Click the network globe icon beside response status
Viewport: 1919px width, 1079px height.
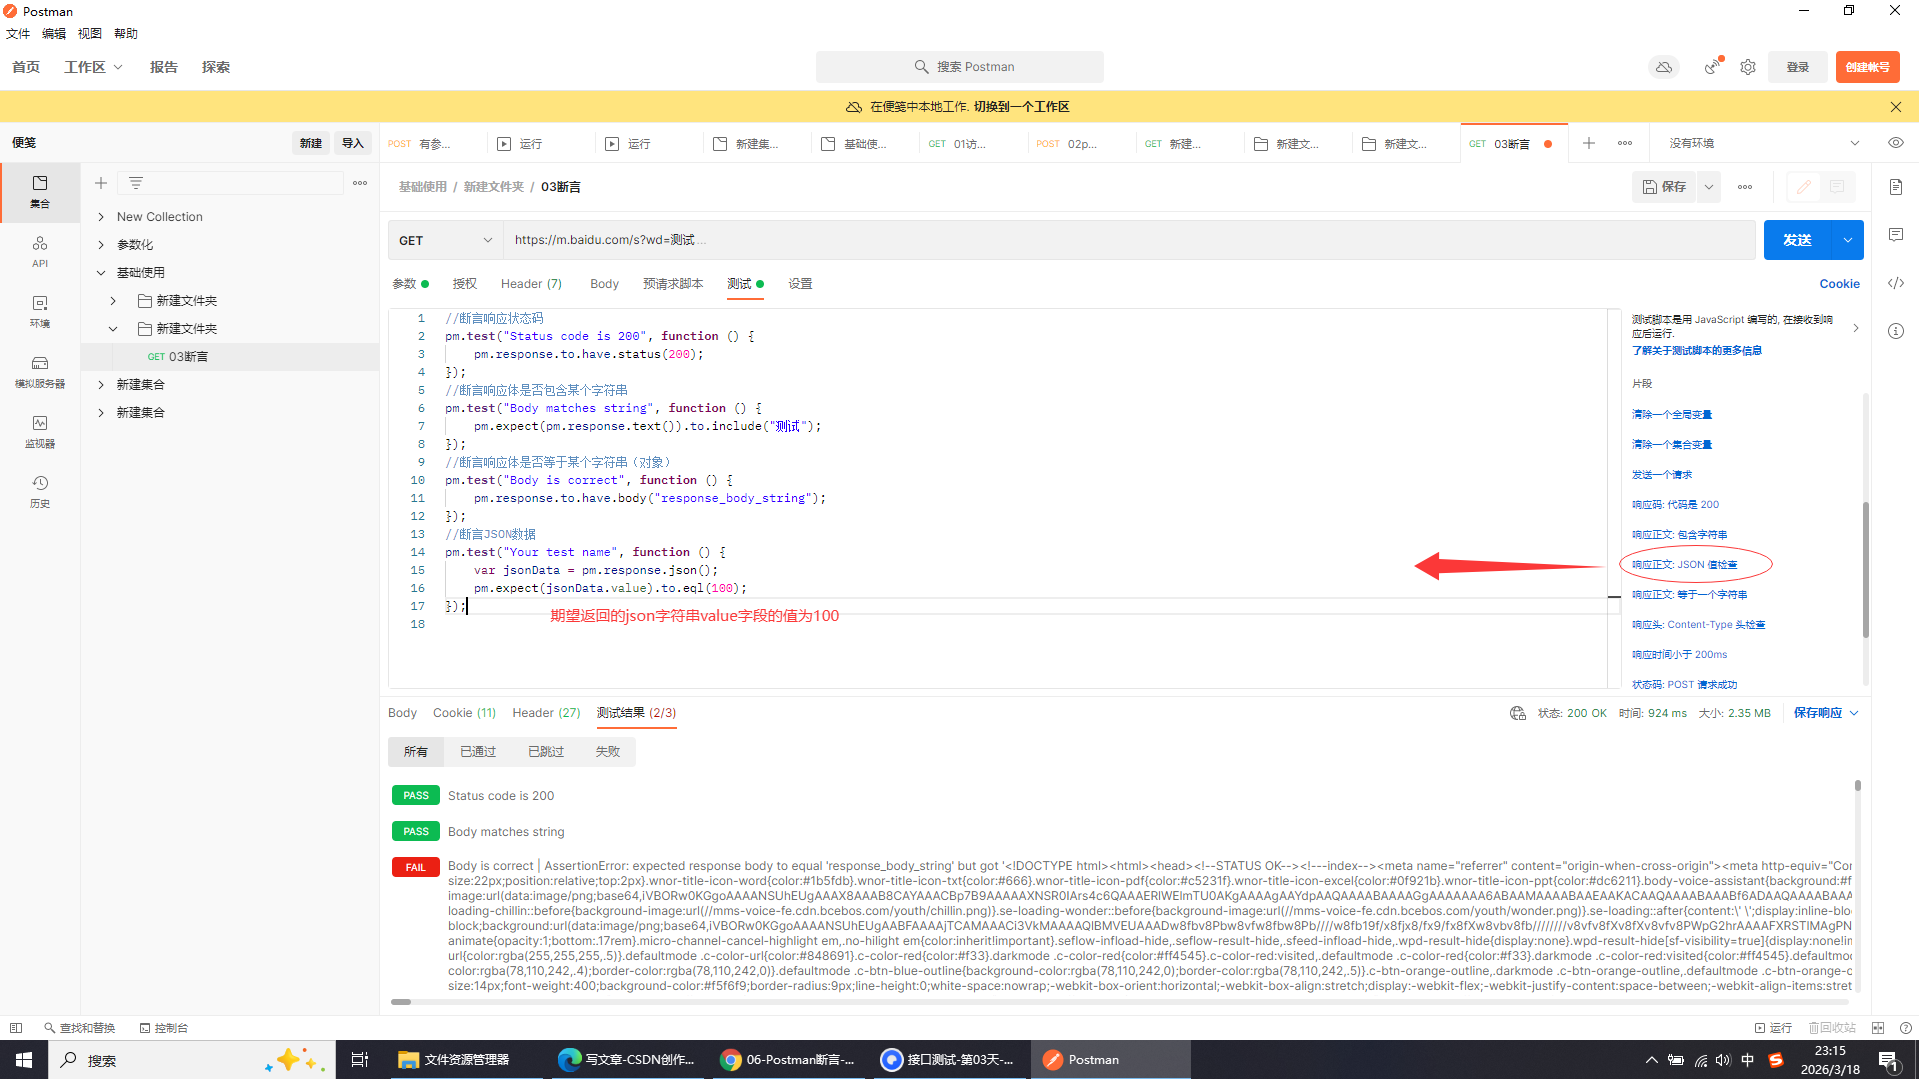tap(1518, 713)
